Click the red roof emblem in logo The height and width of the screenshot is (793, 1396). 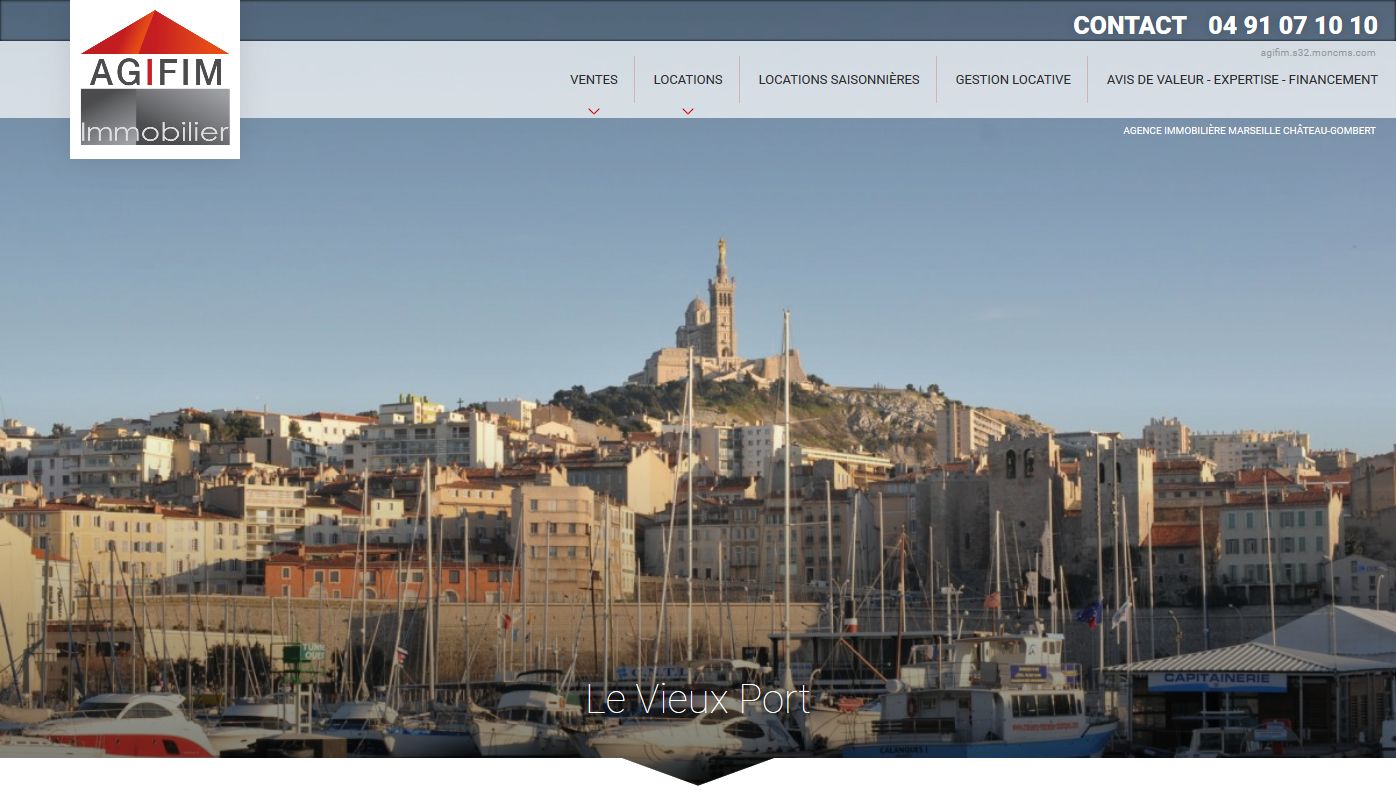(x=155, y=34)
